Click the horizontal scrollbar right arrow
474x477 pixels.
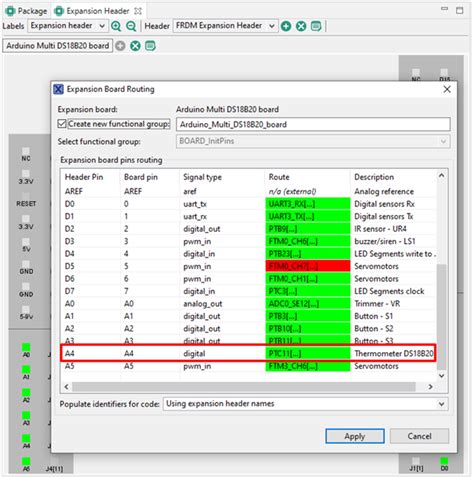coord(430,387)
